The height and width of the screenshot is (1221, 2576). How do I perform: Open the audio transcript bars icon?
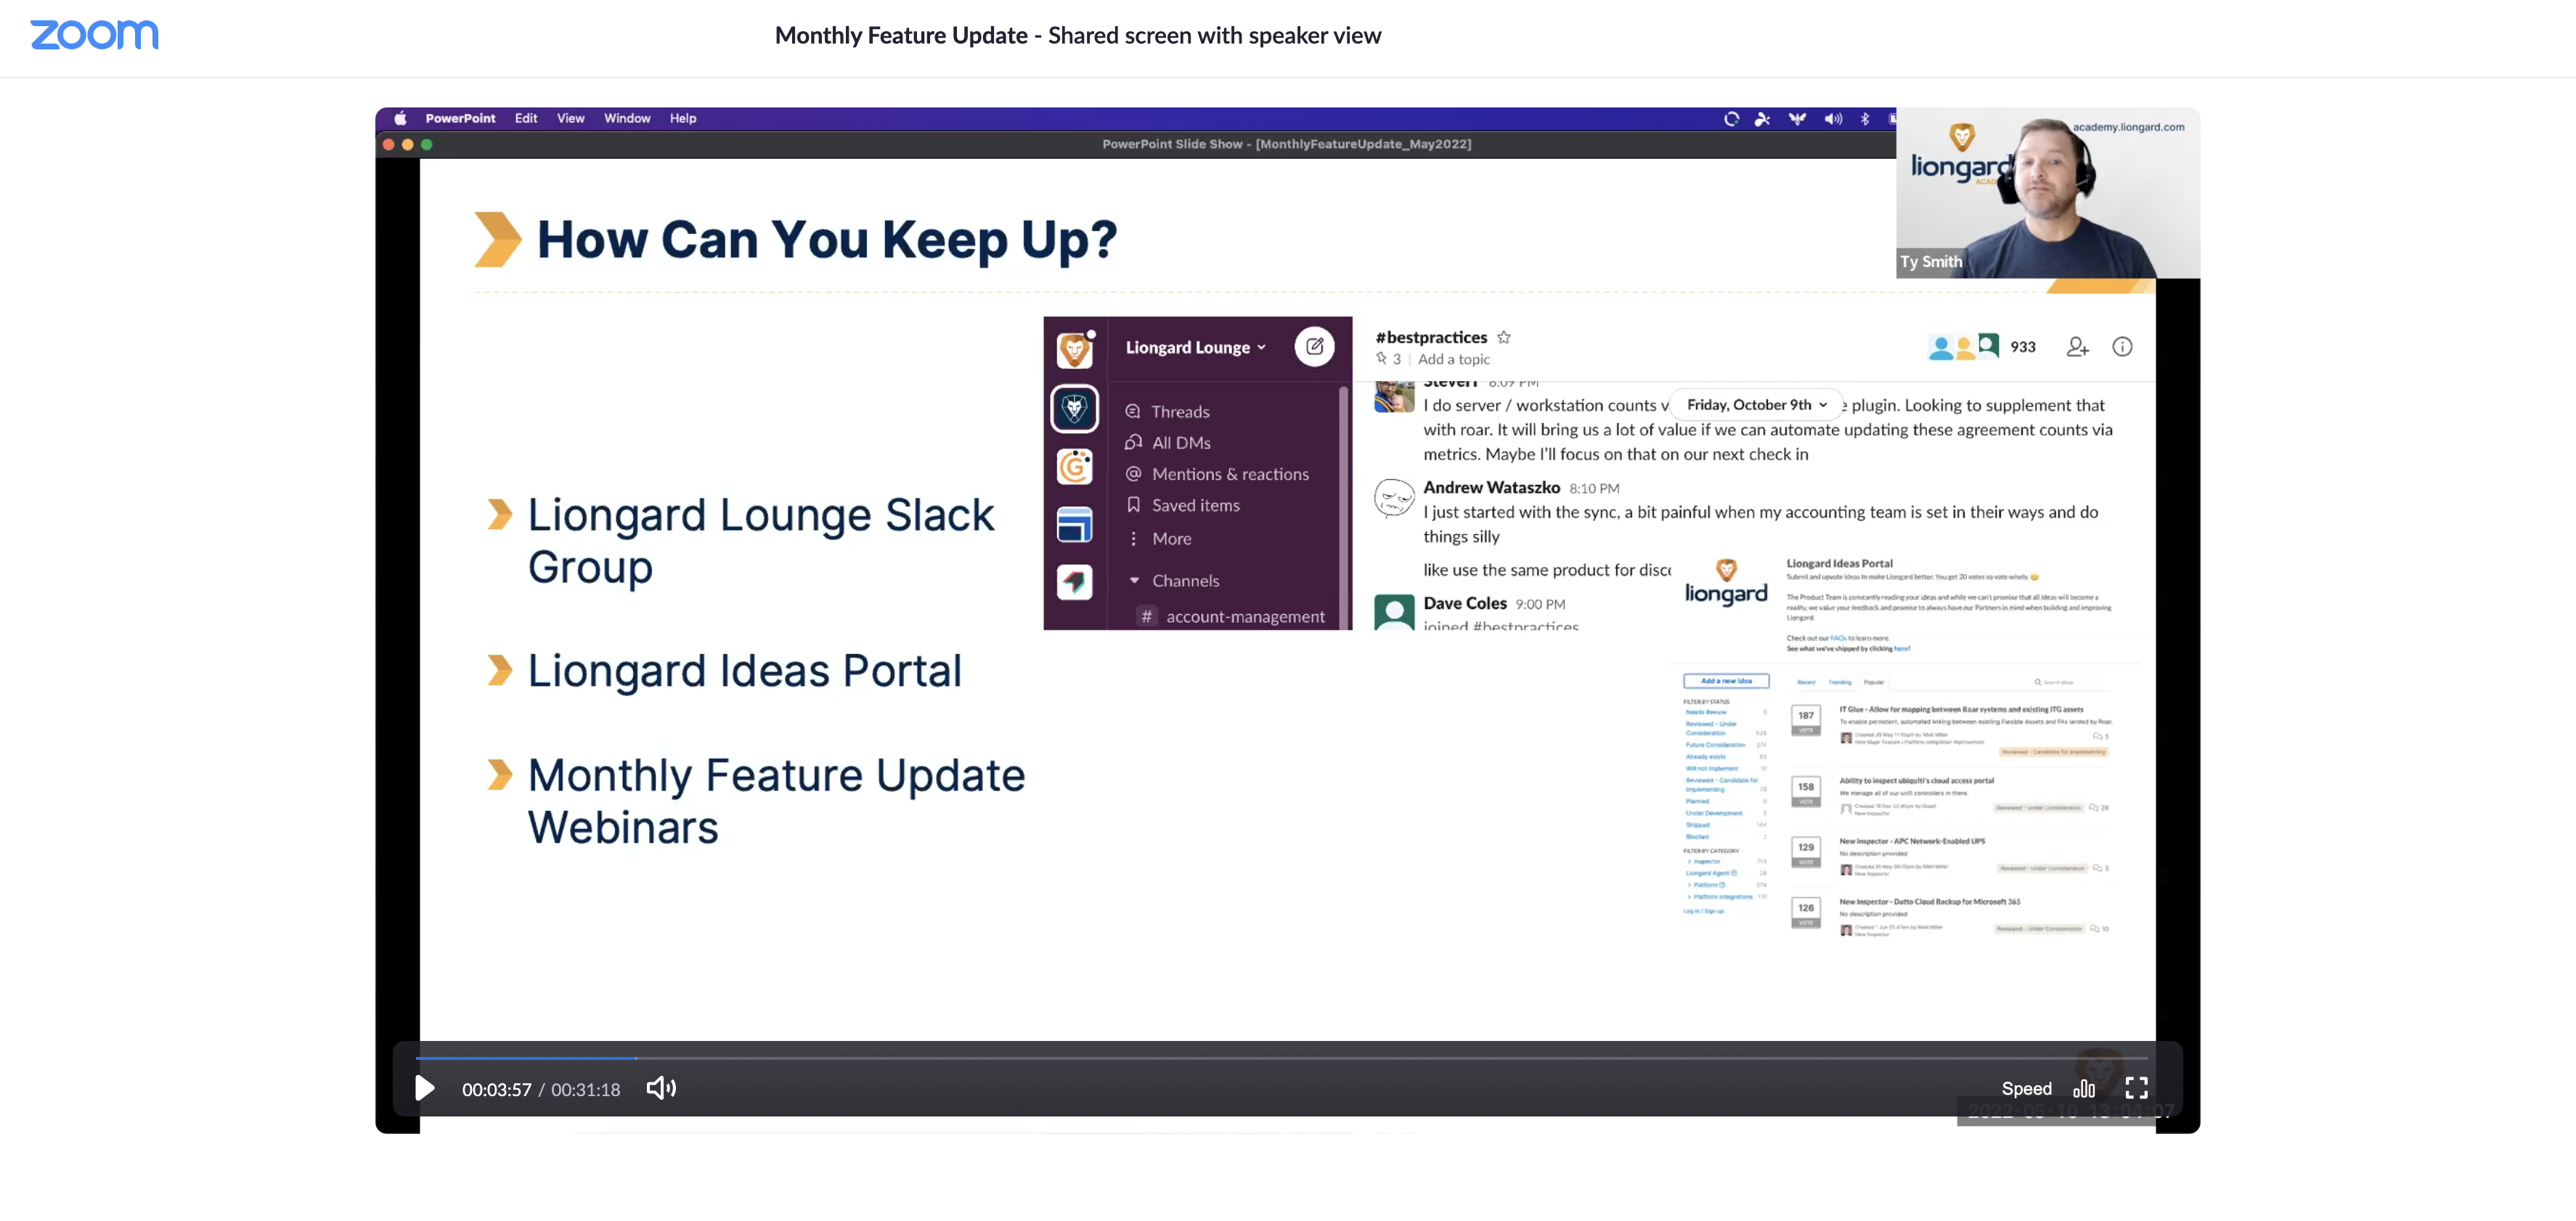click(x=2084, y=1088)
